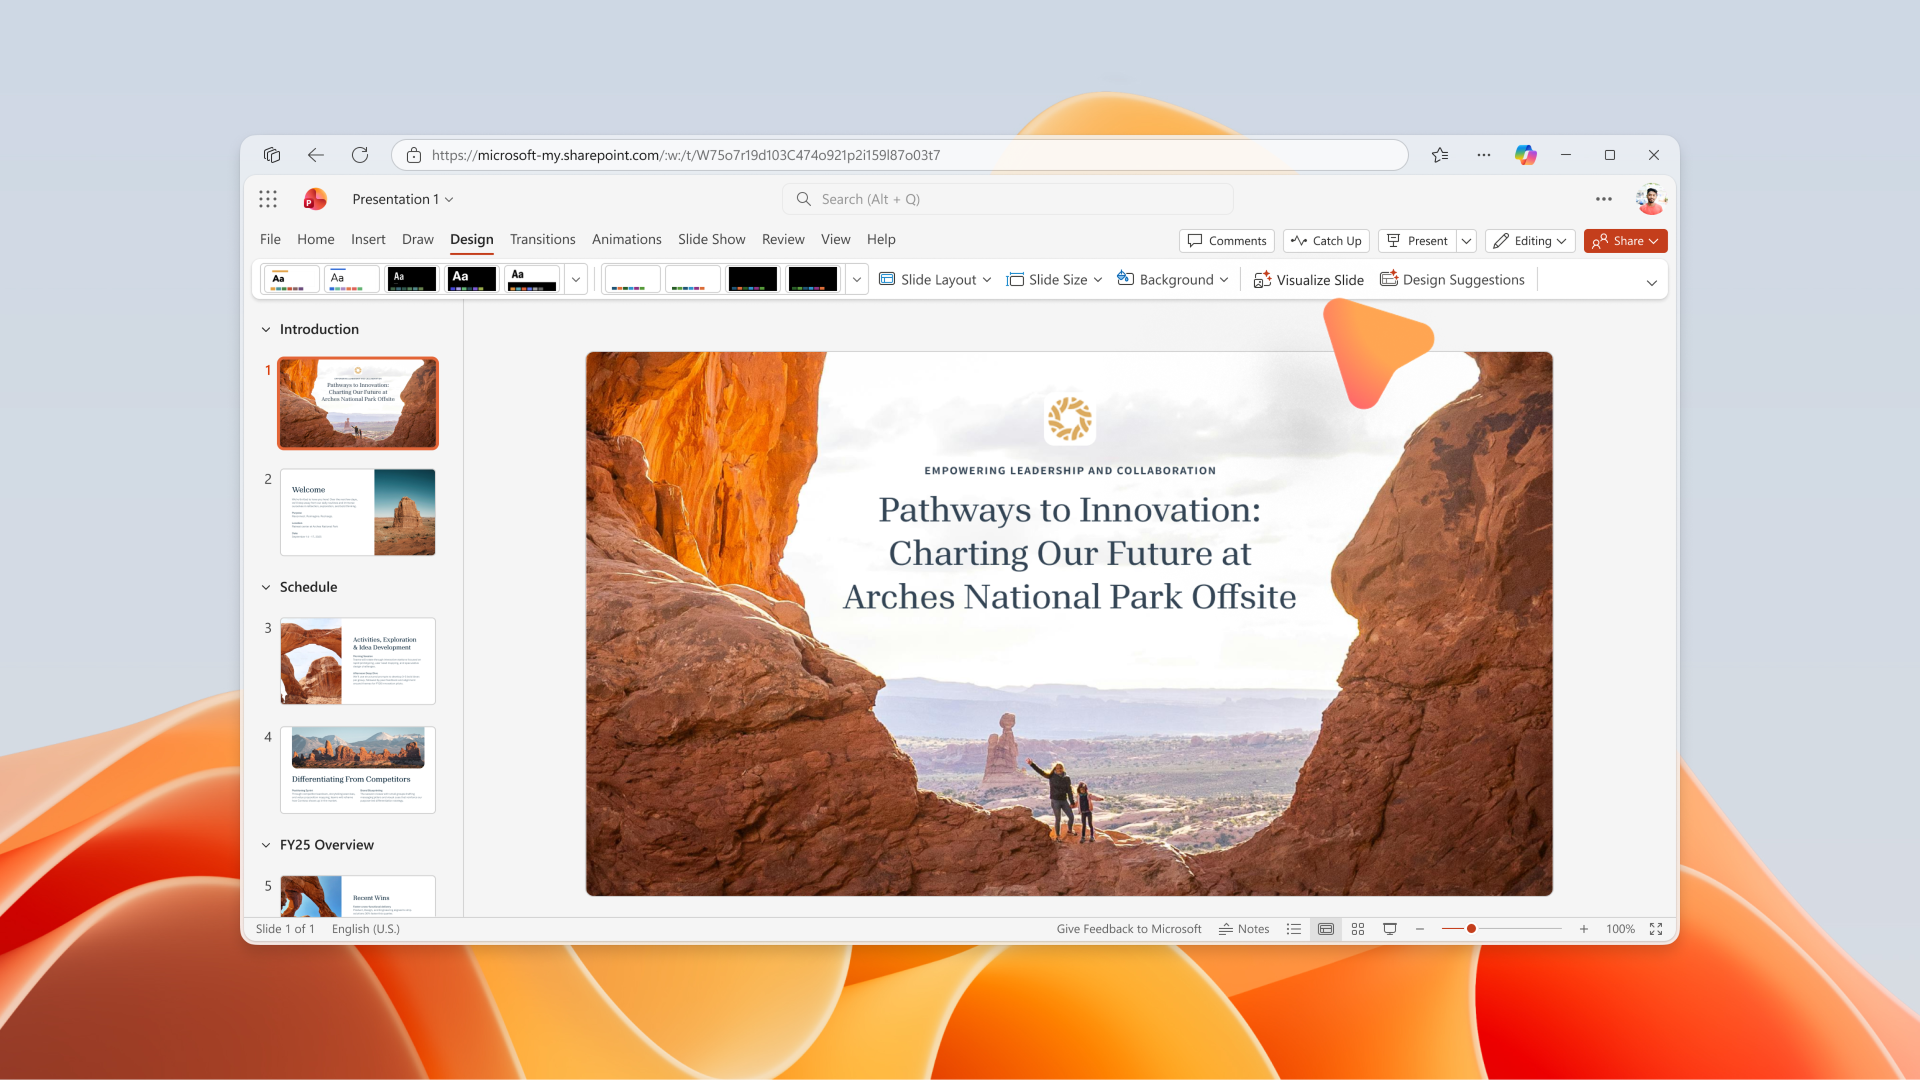Click the Share button
1920x1080 pixels.
click(1625, 241)
